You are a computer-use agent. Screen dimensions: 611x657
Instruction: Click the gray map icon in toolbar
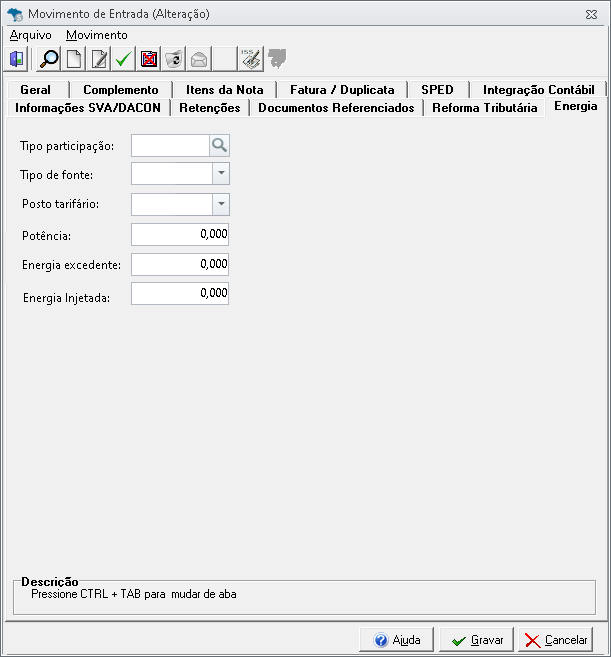277,58
